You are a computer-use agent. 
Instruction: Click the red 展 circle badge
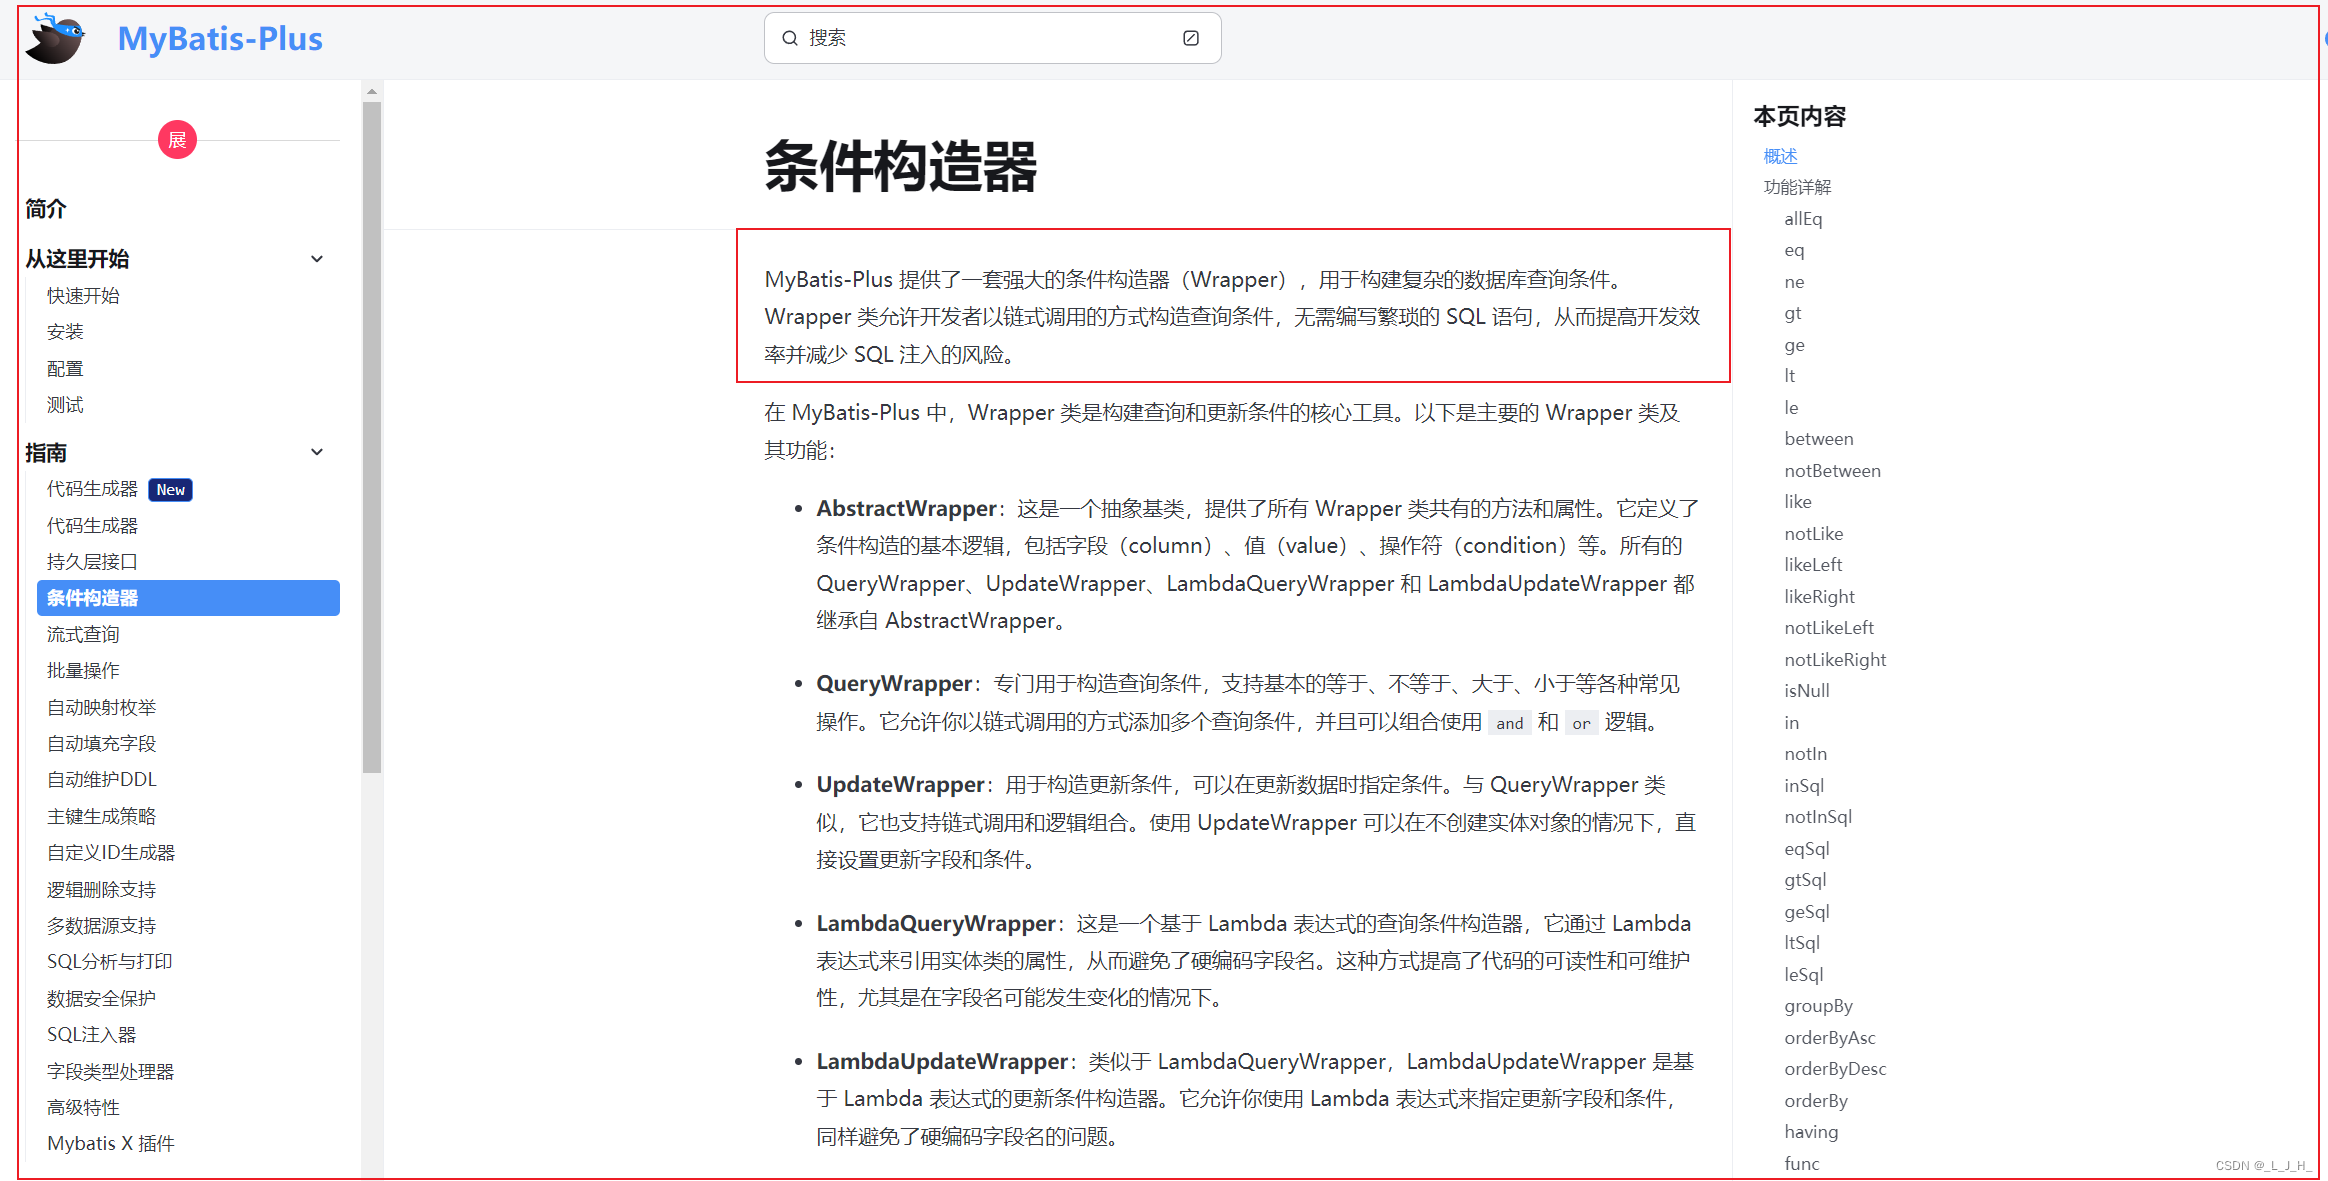coord(177,140)
